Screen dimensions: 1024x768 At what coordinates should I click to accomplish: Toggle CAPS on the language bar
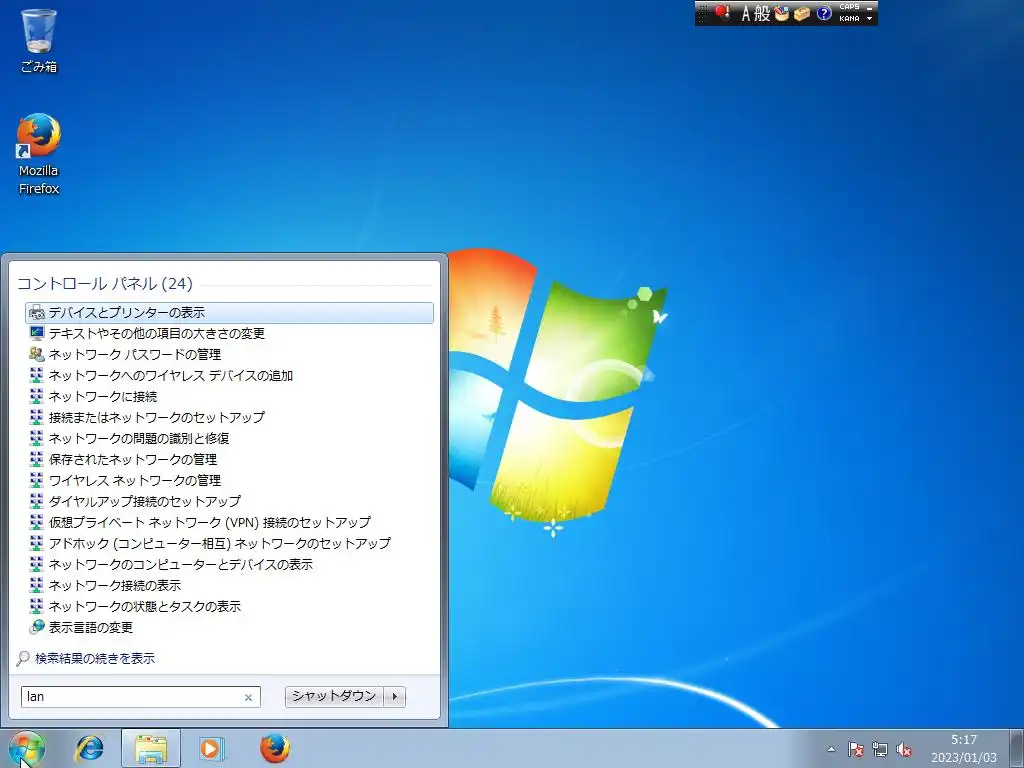849,7
